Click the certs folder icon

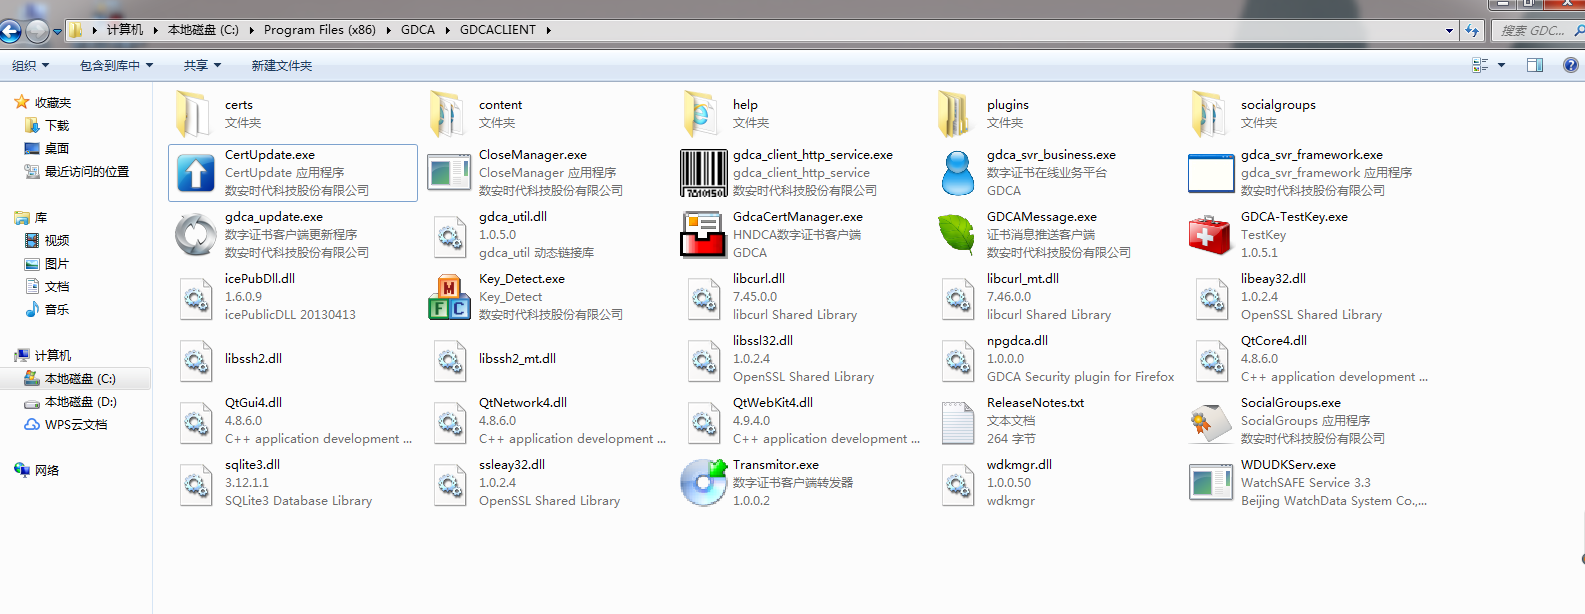(193, 113)
